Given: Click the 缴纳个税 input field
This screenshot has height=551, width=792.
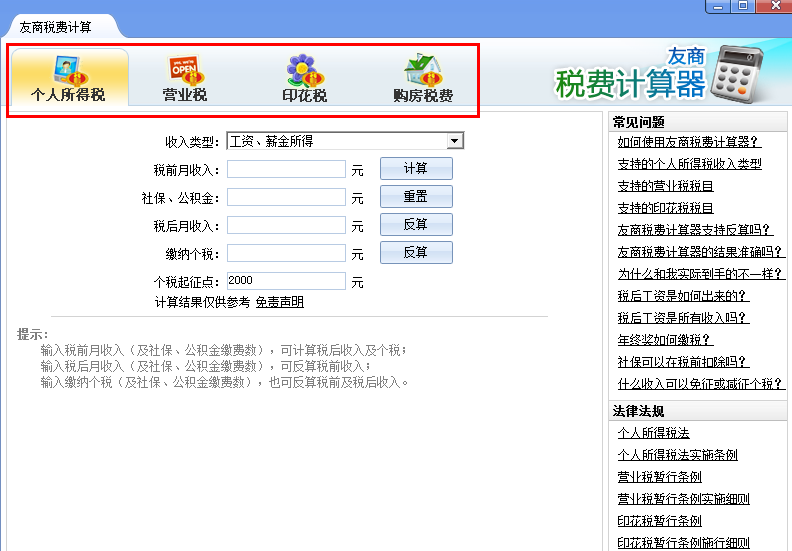Looking at the screenshot, I should coord(286,253).
